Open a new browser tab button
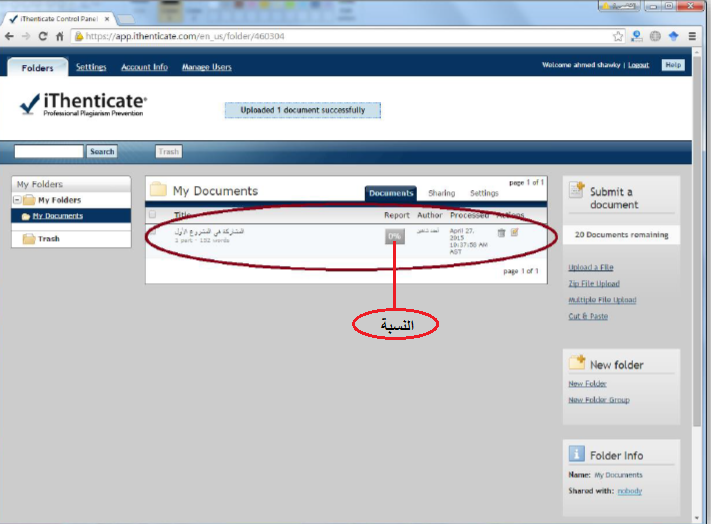 tap(126, 19)
